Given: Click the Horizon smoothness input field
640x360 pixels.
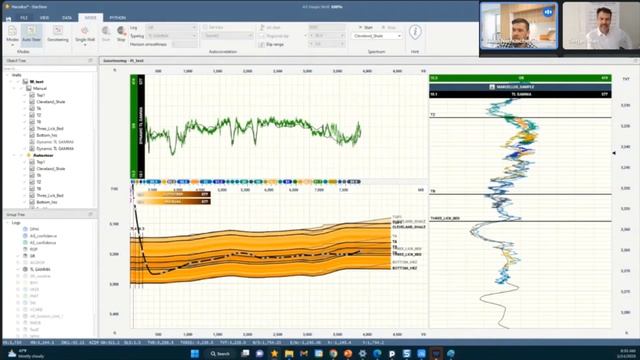Looking at the screenshot, I should click(185, 44).
